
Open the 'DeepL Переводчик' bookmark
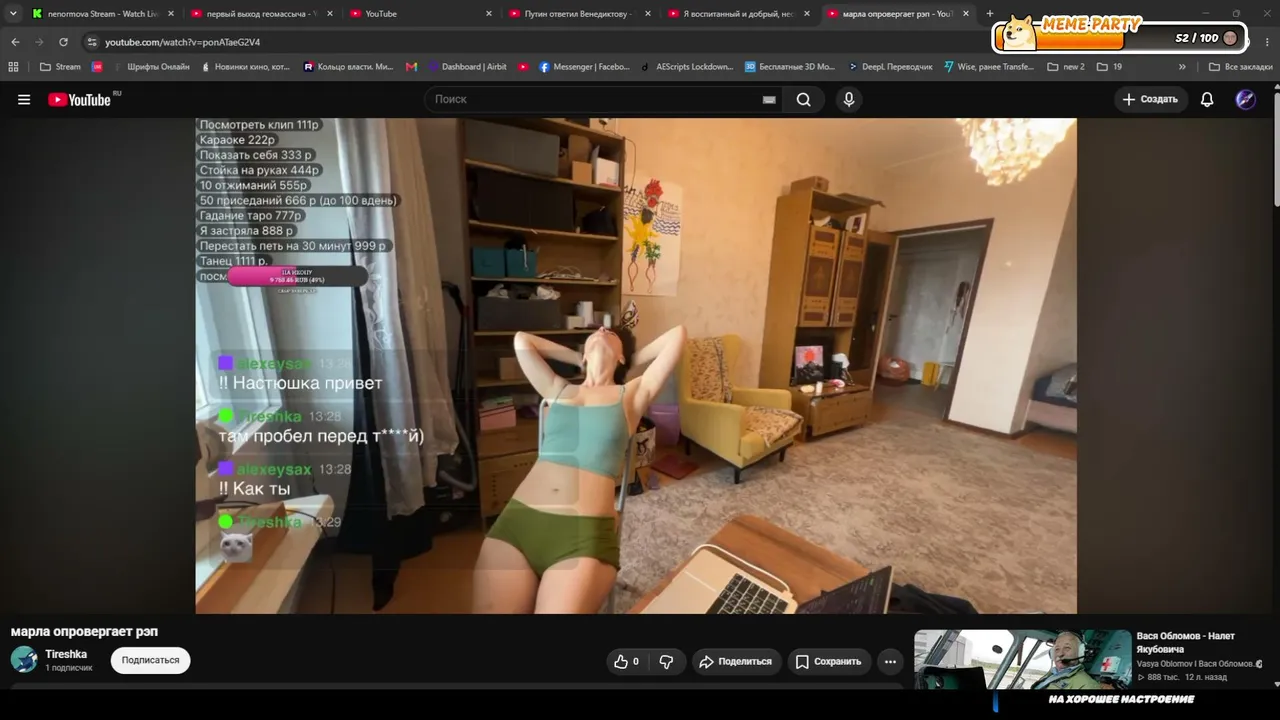(x=890, y=67)
